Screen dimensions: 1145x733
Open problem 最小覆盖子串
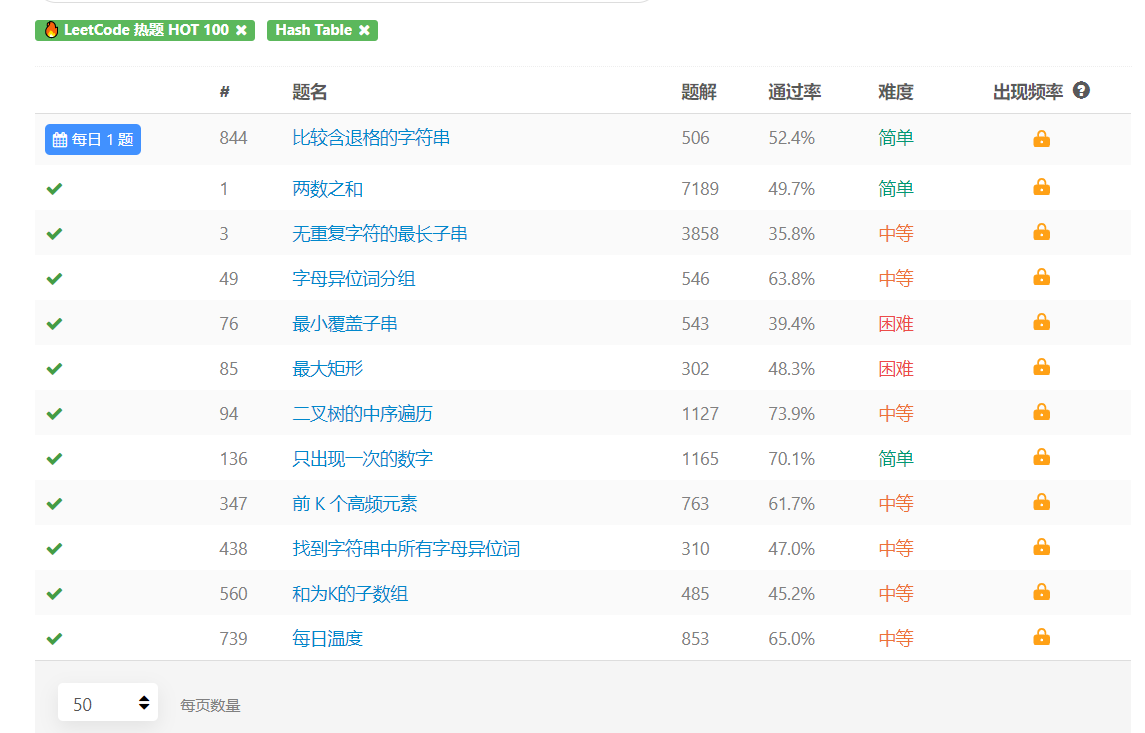[345, 323]
